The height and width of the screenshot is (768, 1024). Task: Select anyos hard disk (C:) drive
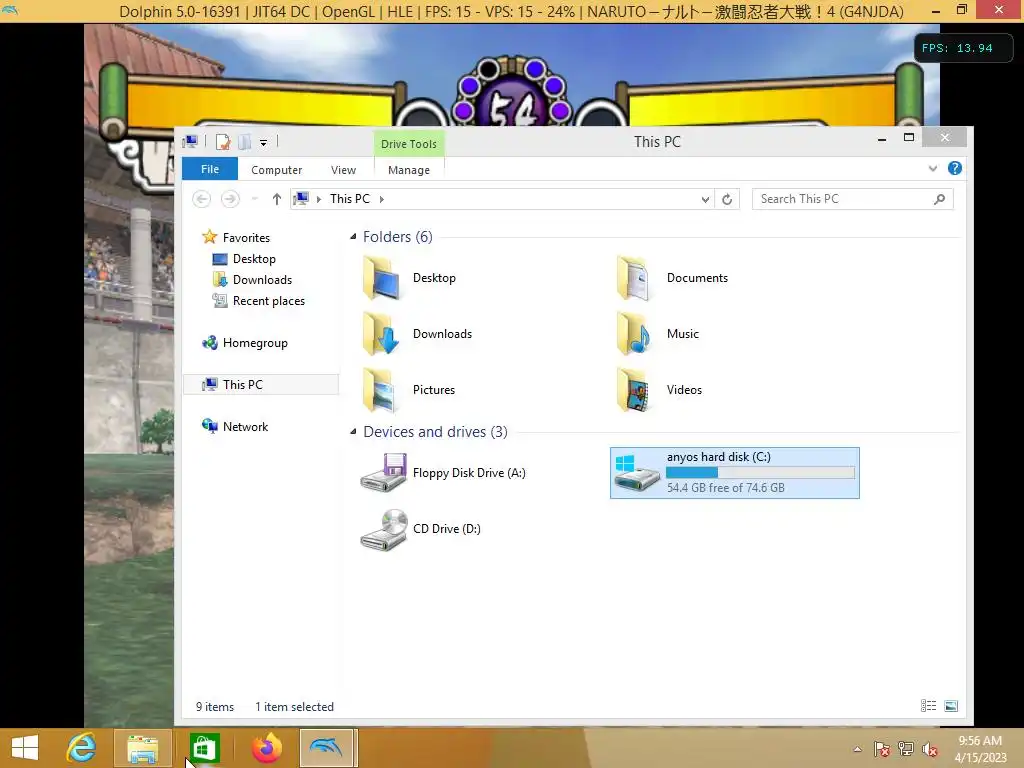coord(735,473)
